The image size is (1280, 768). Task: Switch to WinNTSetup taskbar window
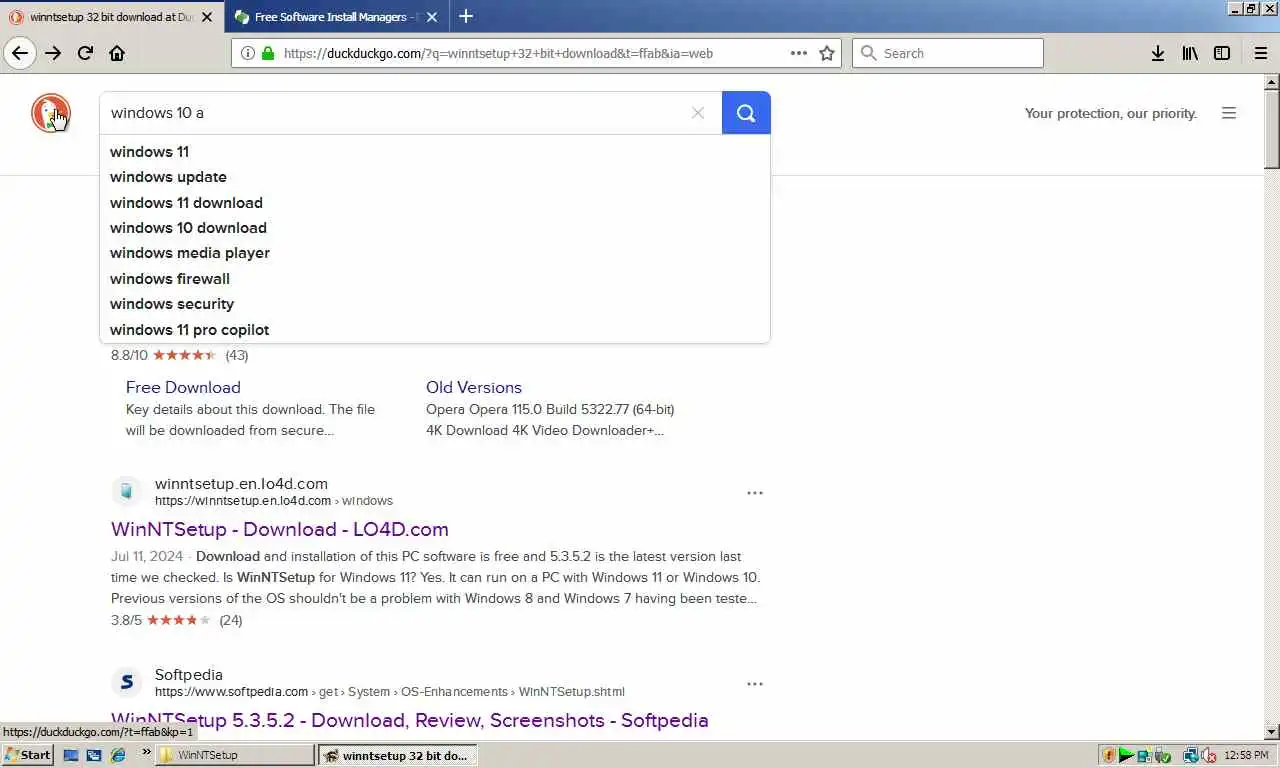(x=235, y=755)
